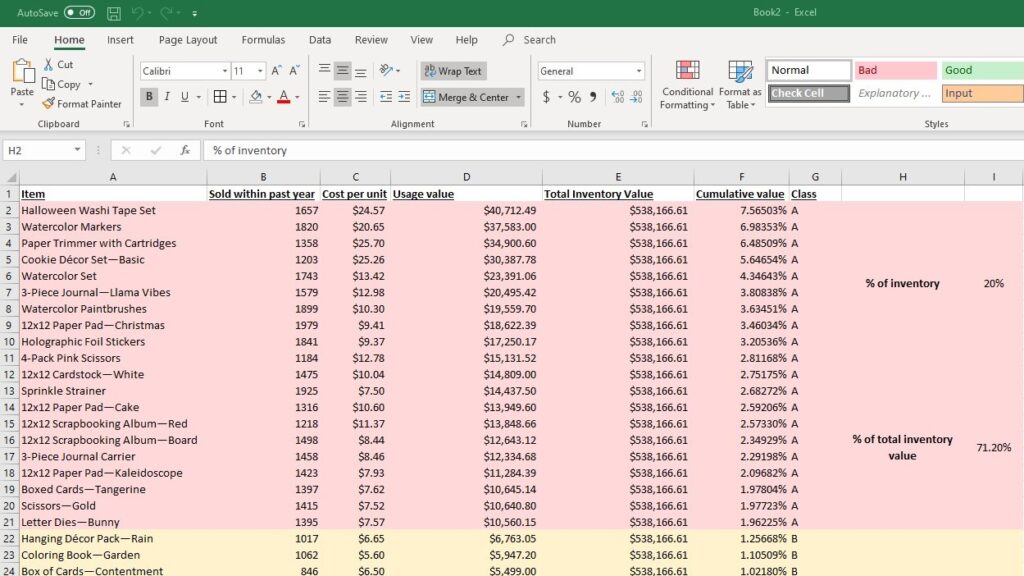Select the Format Painter tool
The height and width of the screenshot is (576, 1024).
pyautogui.click(x=82, y=103)
